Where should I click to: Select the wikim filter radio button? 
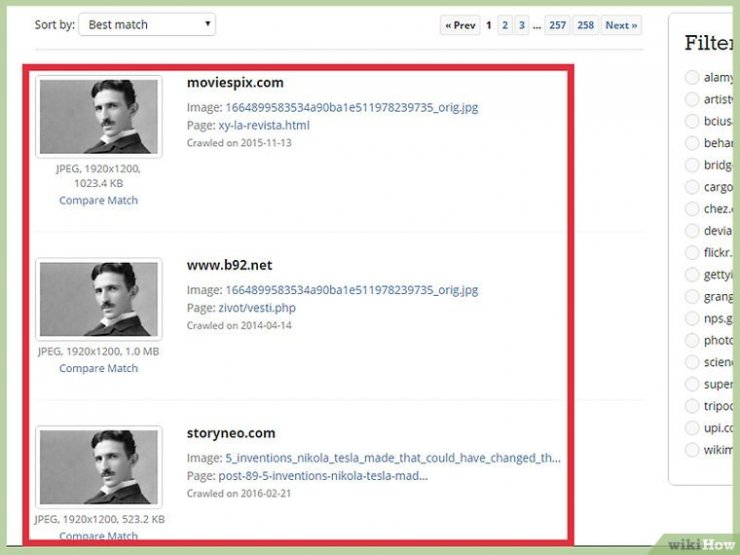click(x=692, y=450)
